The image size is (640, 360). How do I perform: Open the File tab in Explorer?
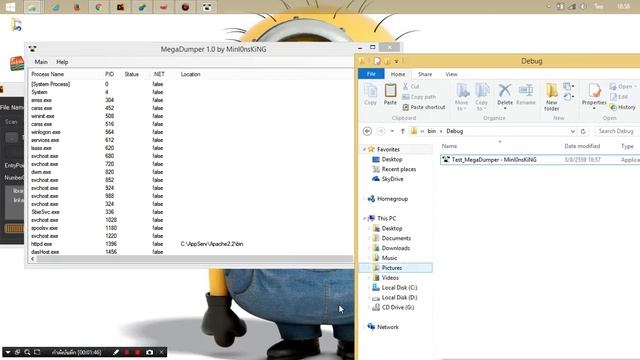pos(371,74)
